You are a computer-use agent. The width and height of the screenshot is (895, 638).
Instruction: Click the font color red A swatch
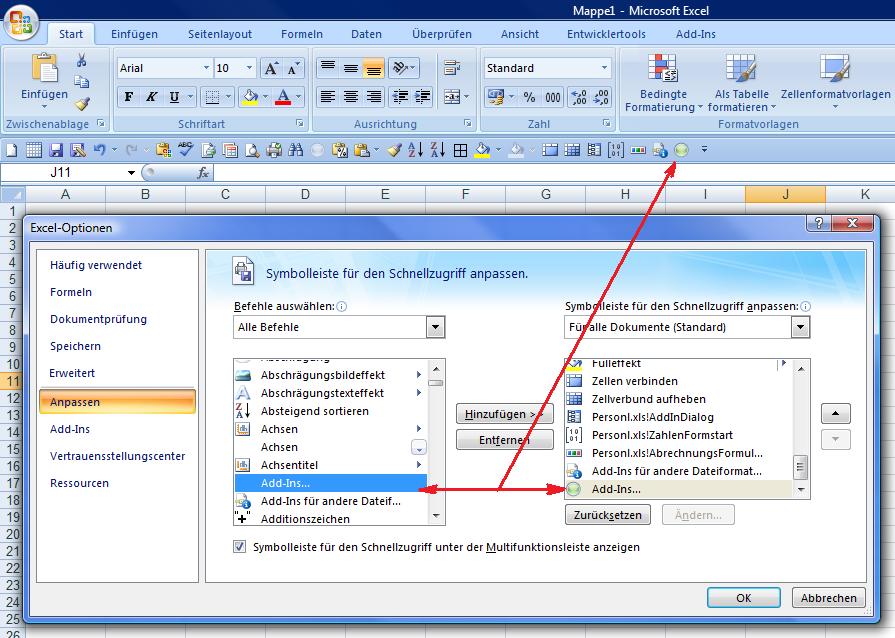282,97
